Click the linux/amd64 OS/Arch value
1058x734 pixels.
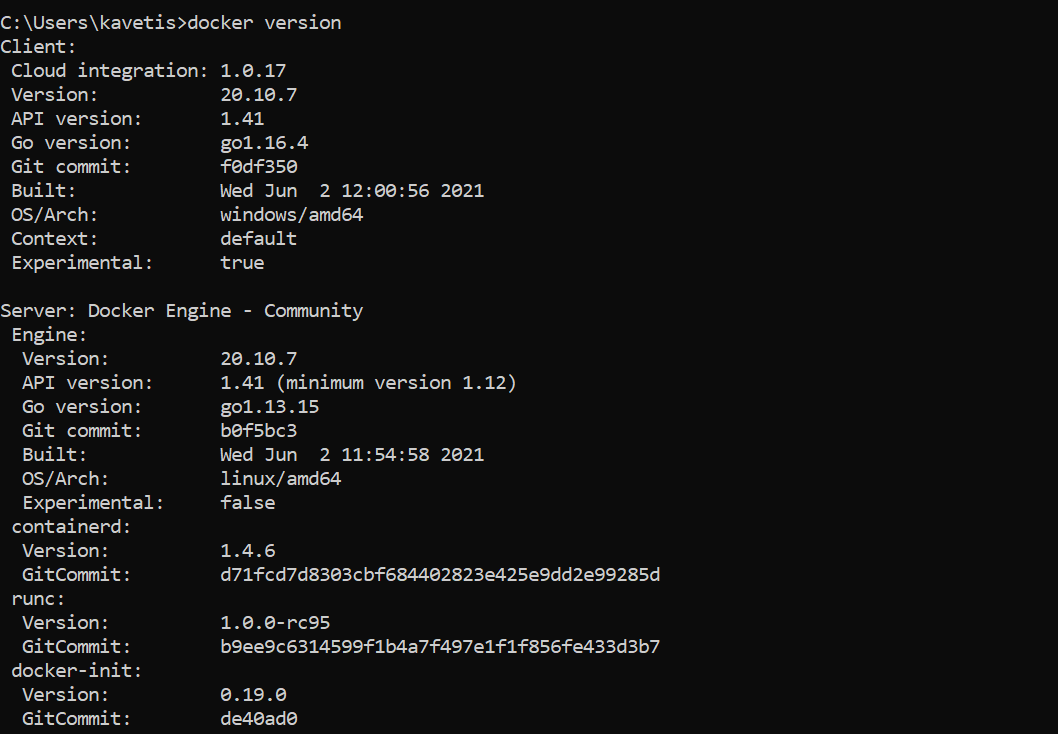point(280,479)
